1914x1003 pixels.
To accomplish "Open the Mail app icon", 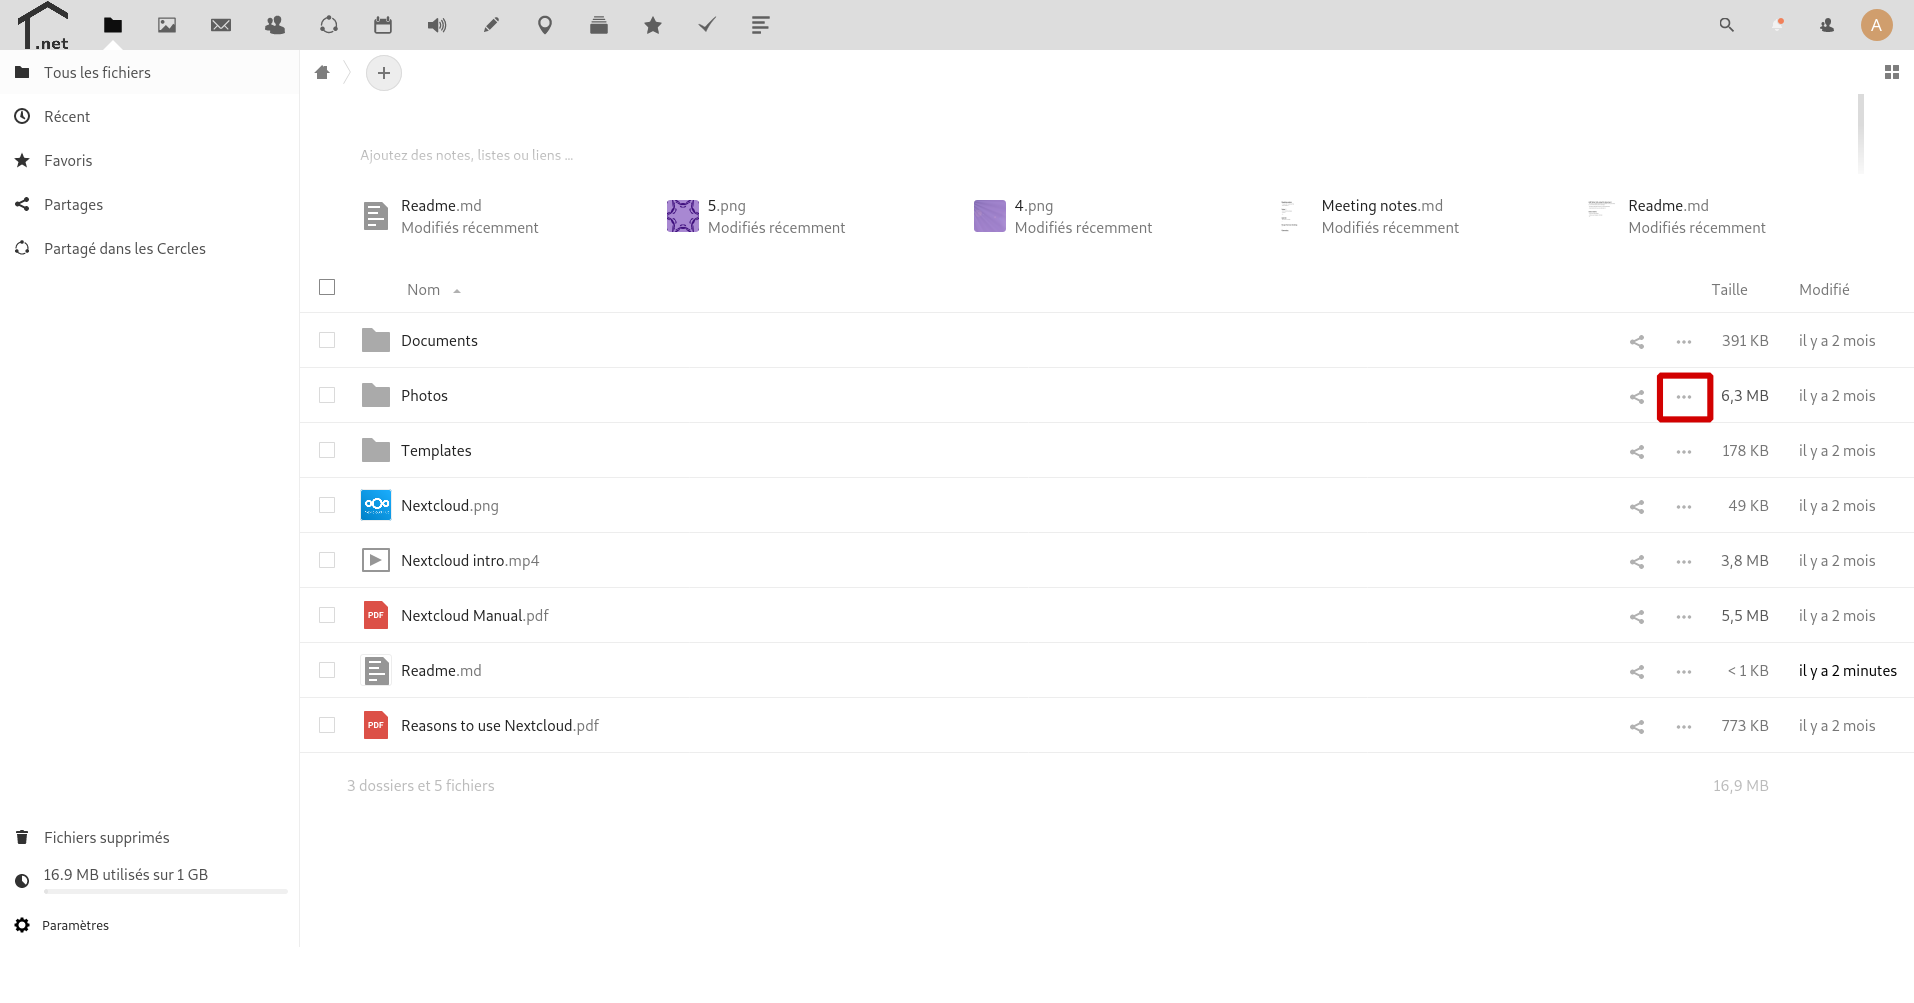I will 221,25.
